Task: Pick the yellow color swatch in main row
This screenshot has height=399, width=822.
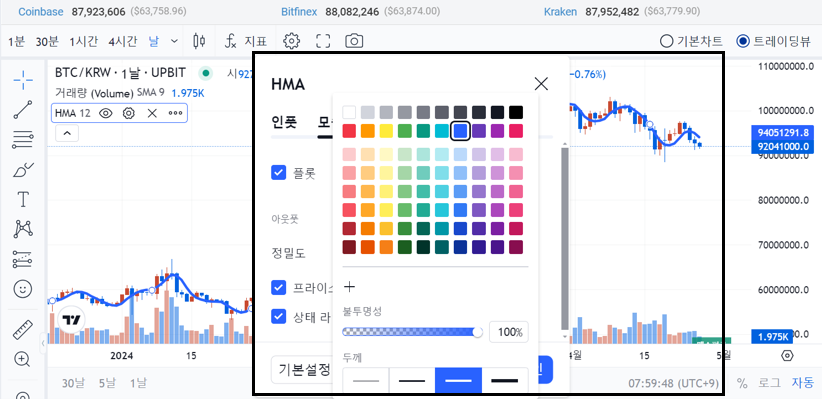Action: coord(386,131)
